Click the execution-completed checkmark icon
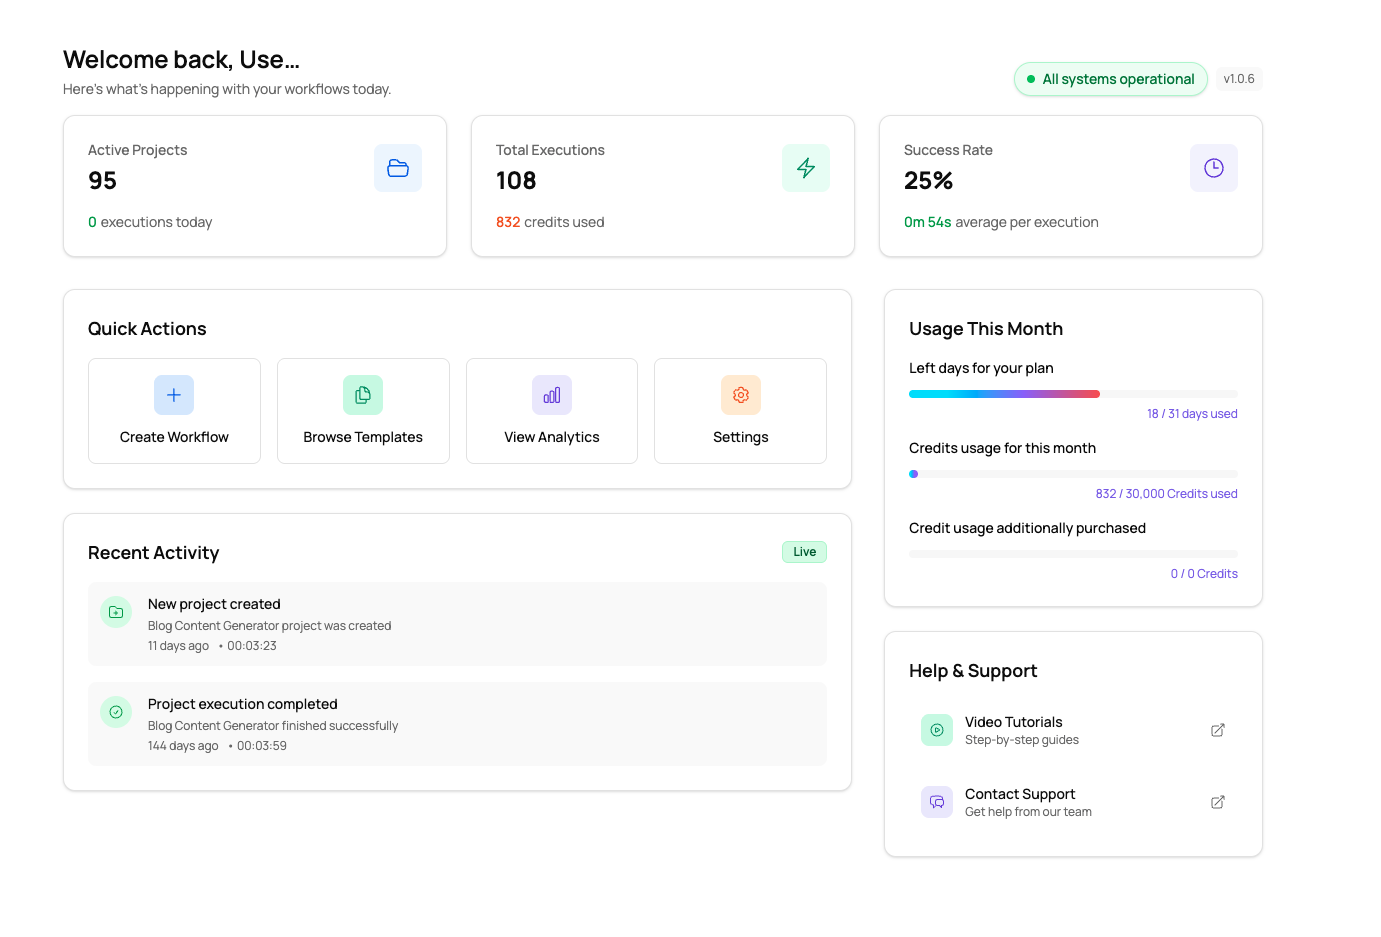1381x937 pixels. (x=116, y=711)
